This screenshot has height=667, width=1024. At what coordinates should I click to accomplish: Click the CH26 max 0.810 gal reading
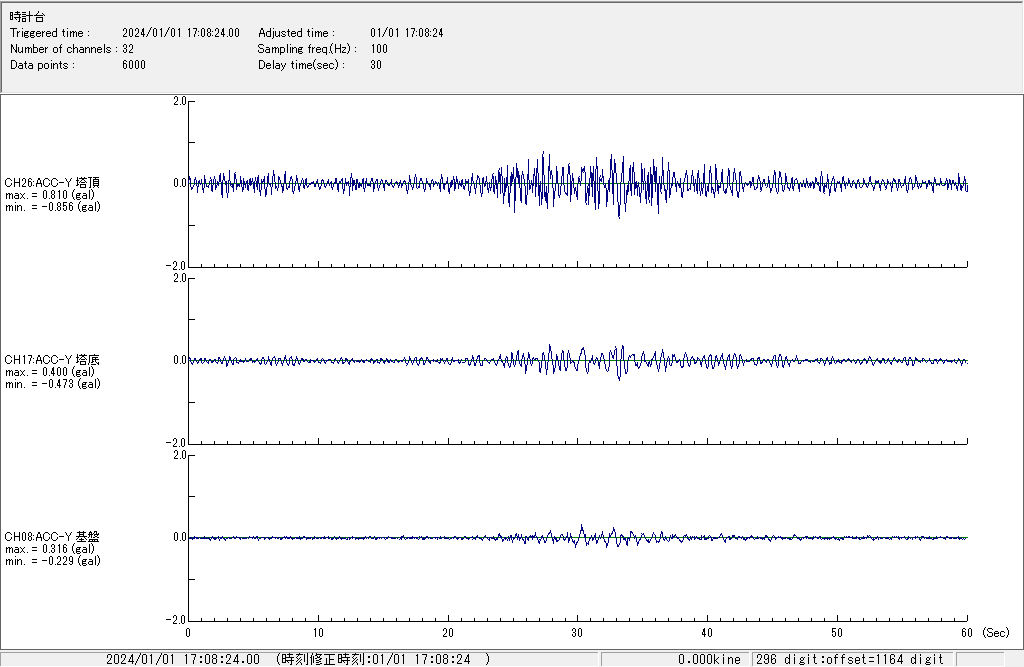tap(50, 194)
